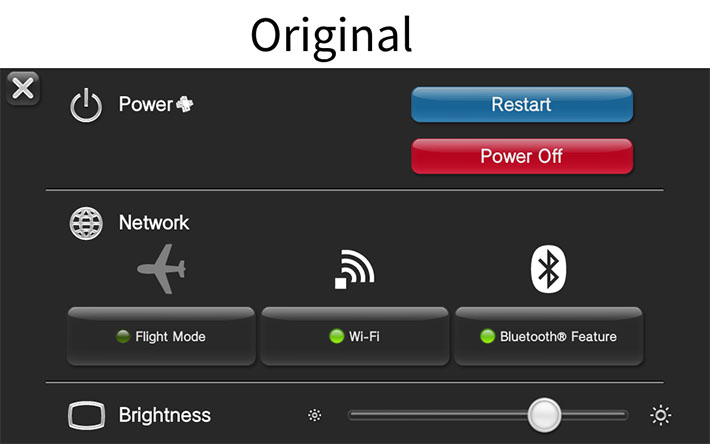Click the red Power Off button
This screenshot has width=710, height=444.
point(522,156)
